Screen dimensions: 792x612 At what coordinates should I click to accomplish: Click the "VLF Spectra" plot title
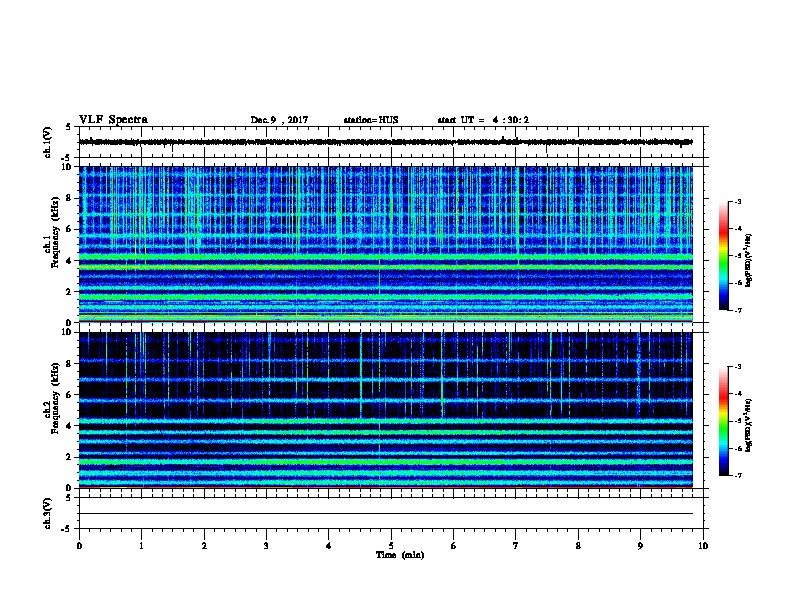113,120
